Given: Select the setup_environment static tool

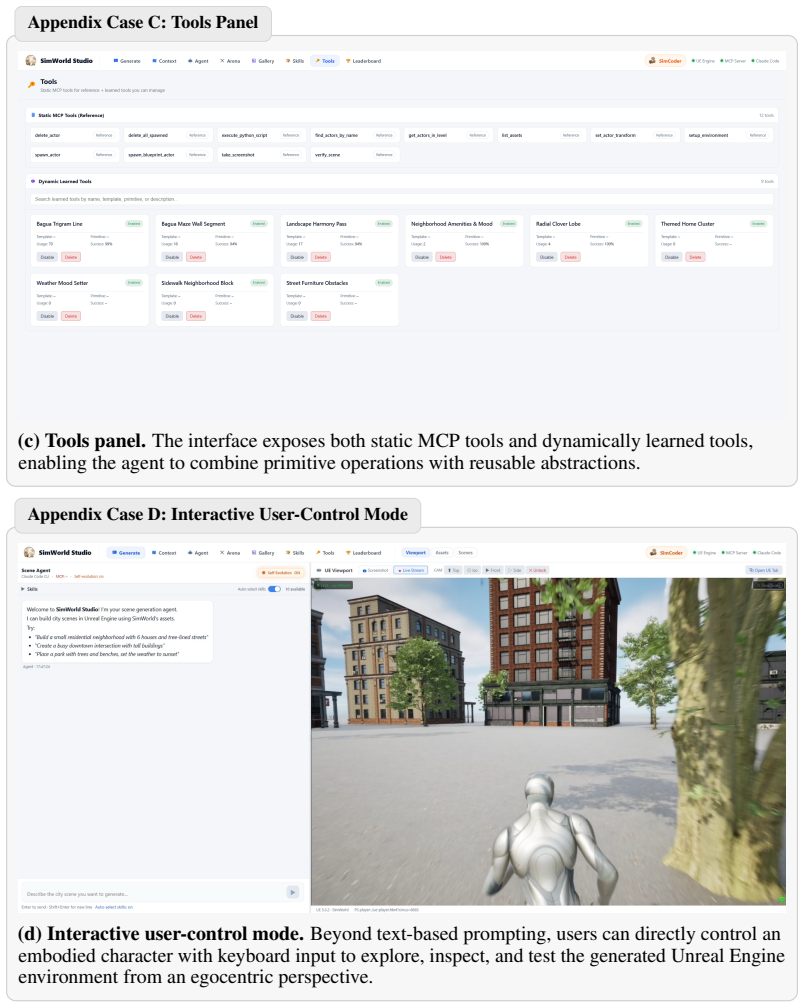Looking at the screenshot, I should tap(728, 136).
